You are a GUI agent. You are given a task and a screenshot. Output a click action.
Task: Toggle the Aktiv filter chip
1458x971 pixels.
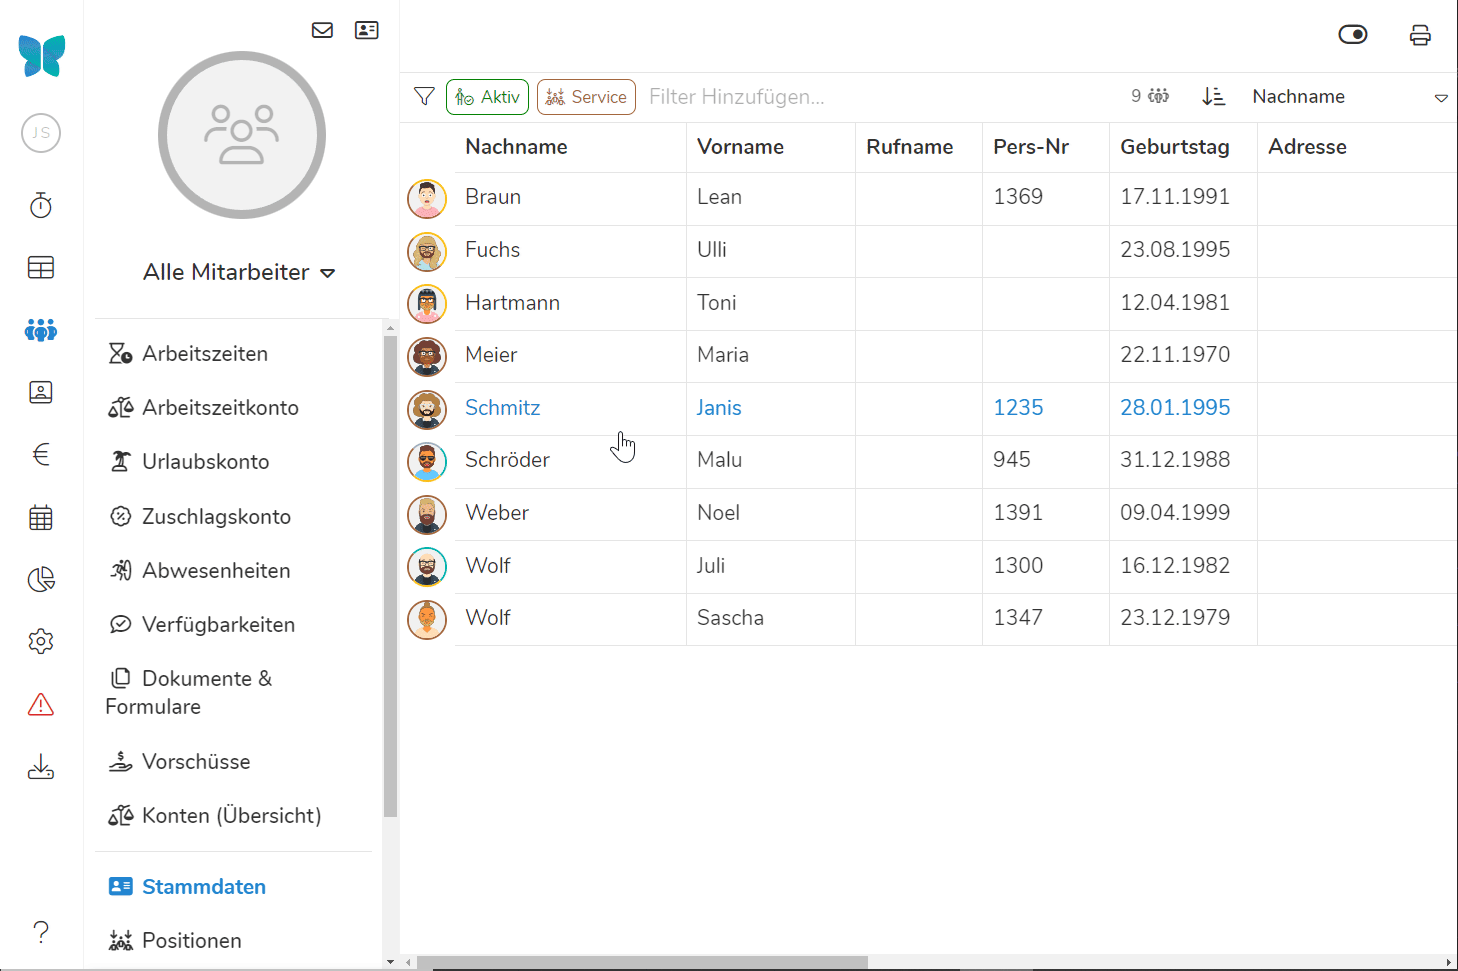487,97
